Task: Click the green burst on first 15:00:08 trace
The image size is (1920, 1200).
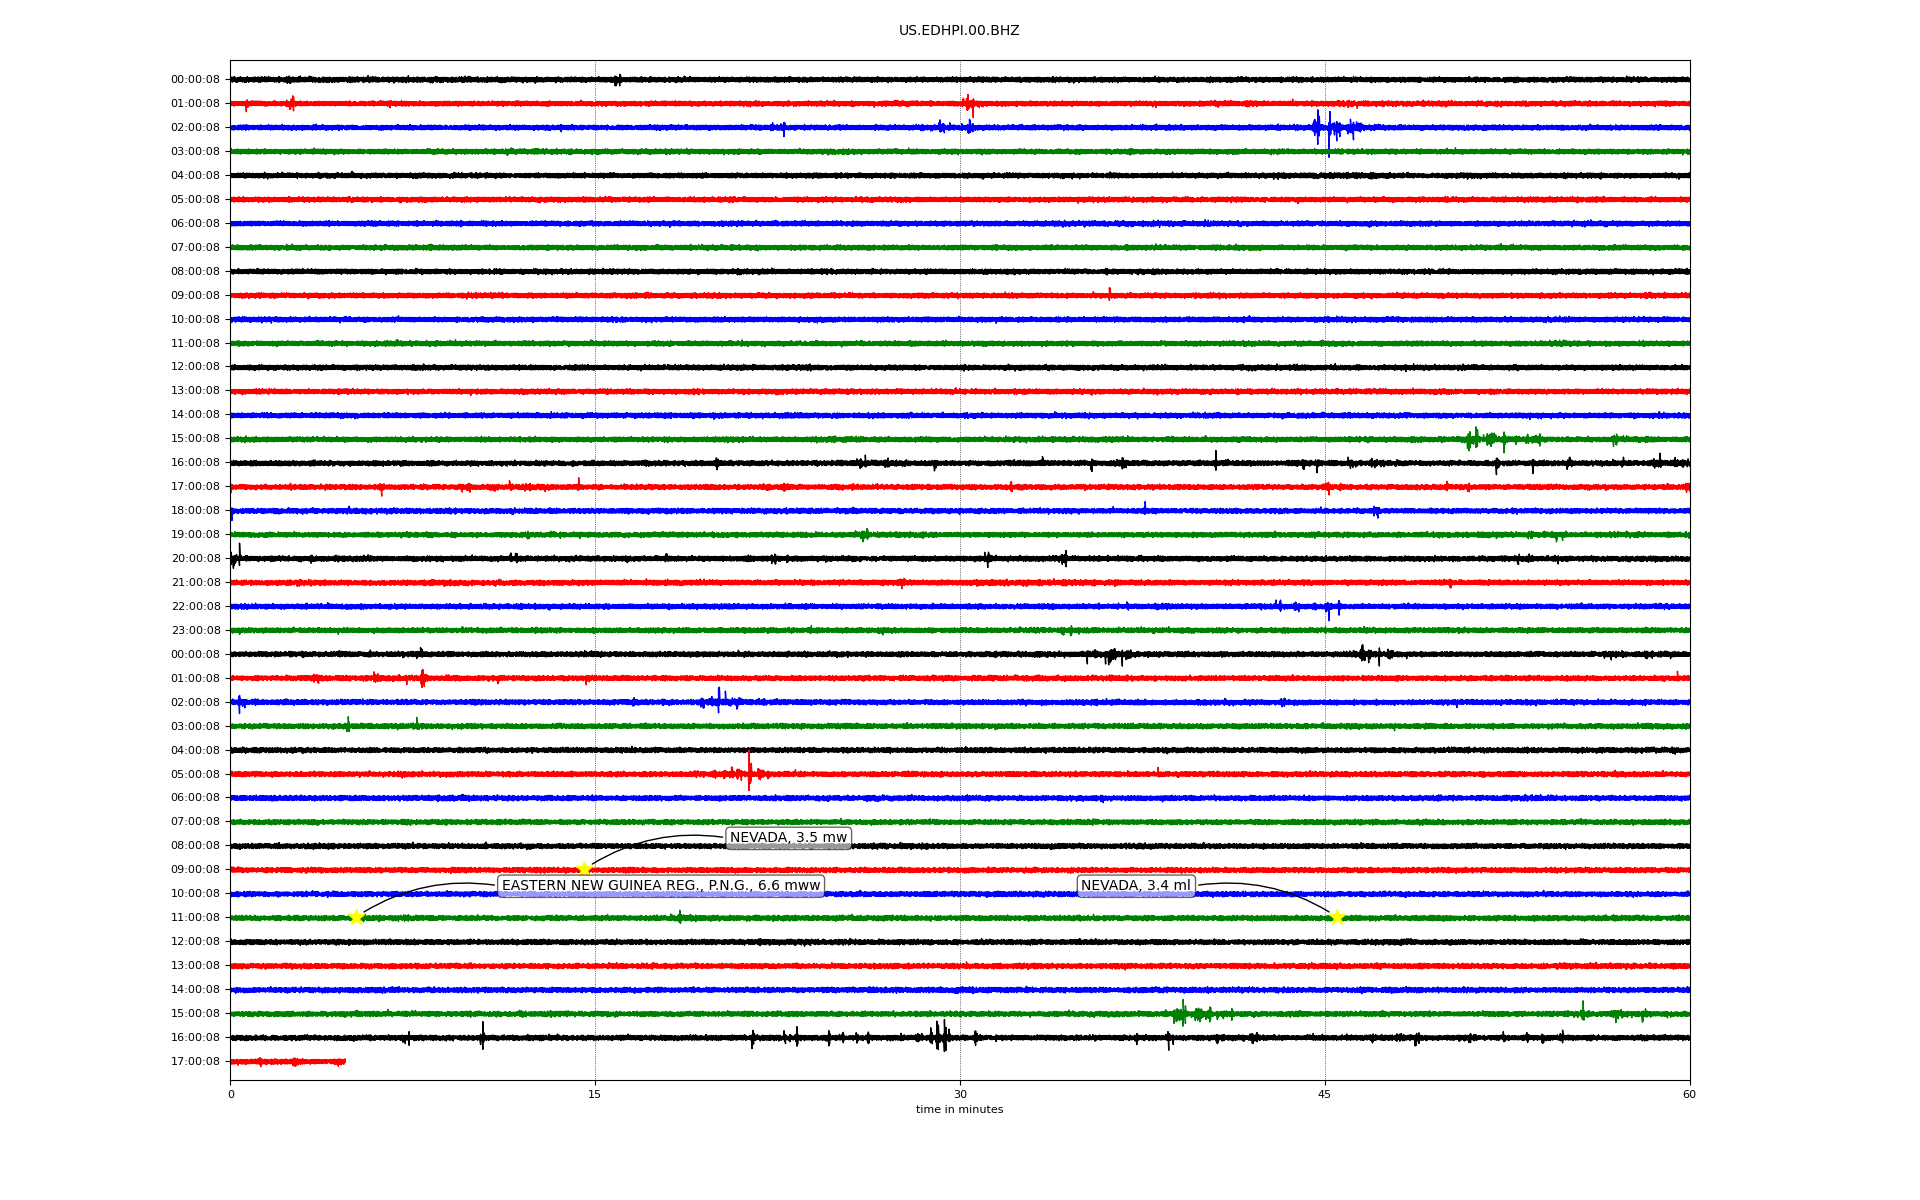Action: tap(1480, 439)
